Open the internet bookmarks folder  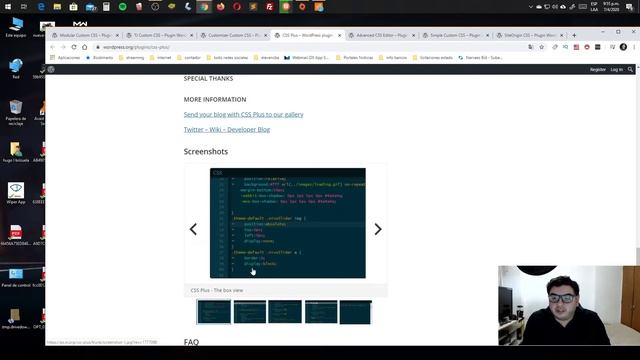(160, 58)
